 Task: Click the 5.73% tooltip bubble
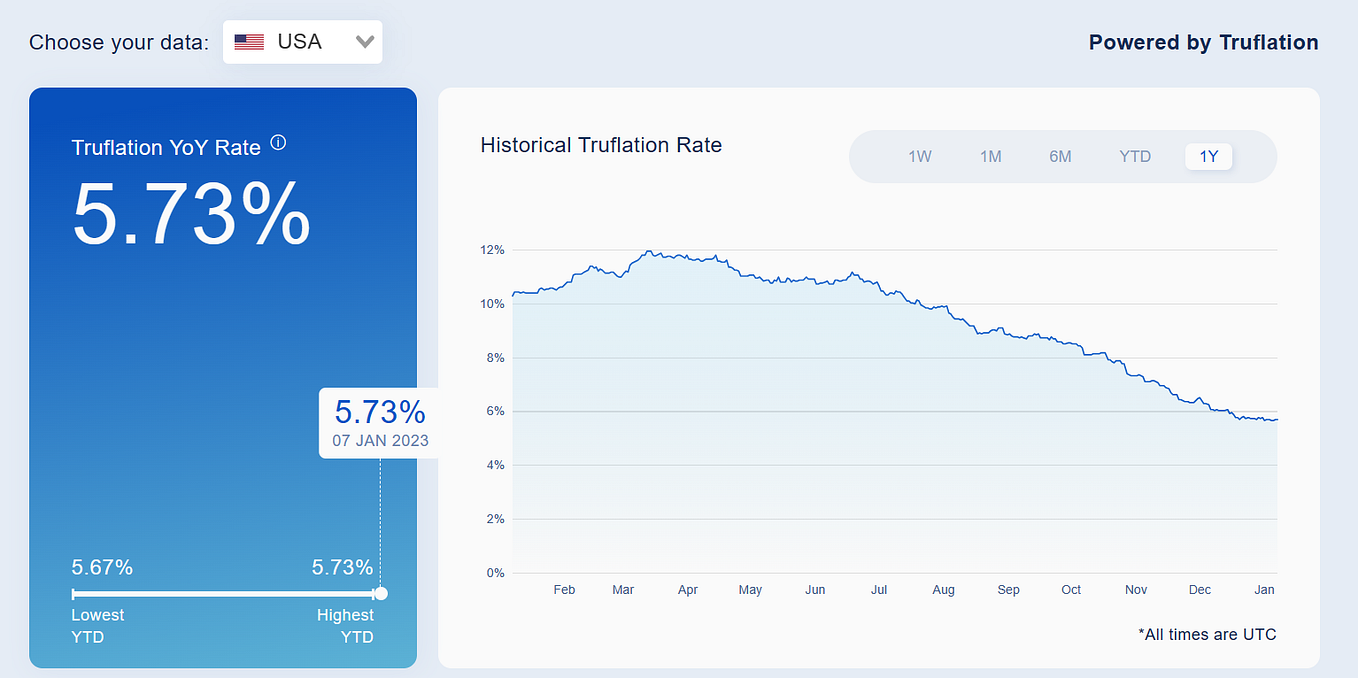379,411
